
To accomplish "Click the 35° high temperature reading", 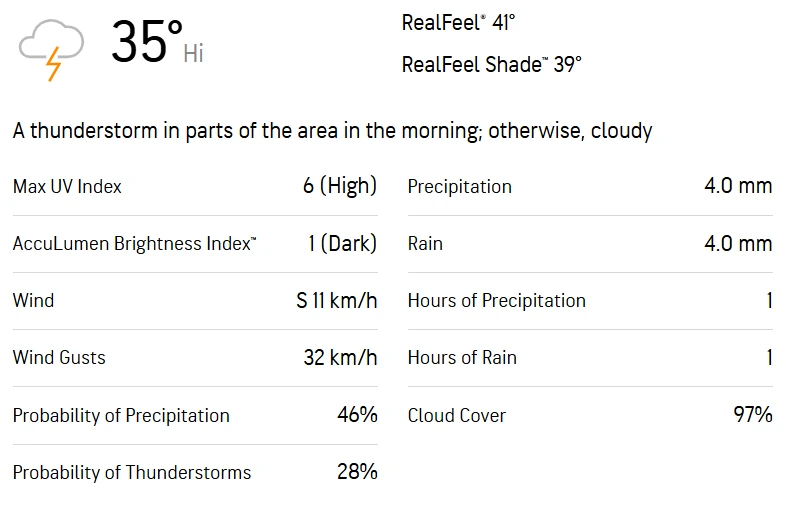I will tap(146, 42).
